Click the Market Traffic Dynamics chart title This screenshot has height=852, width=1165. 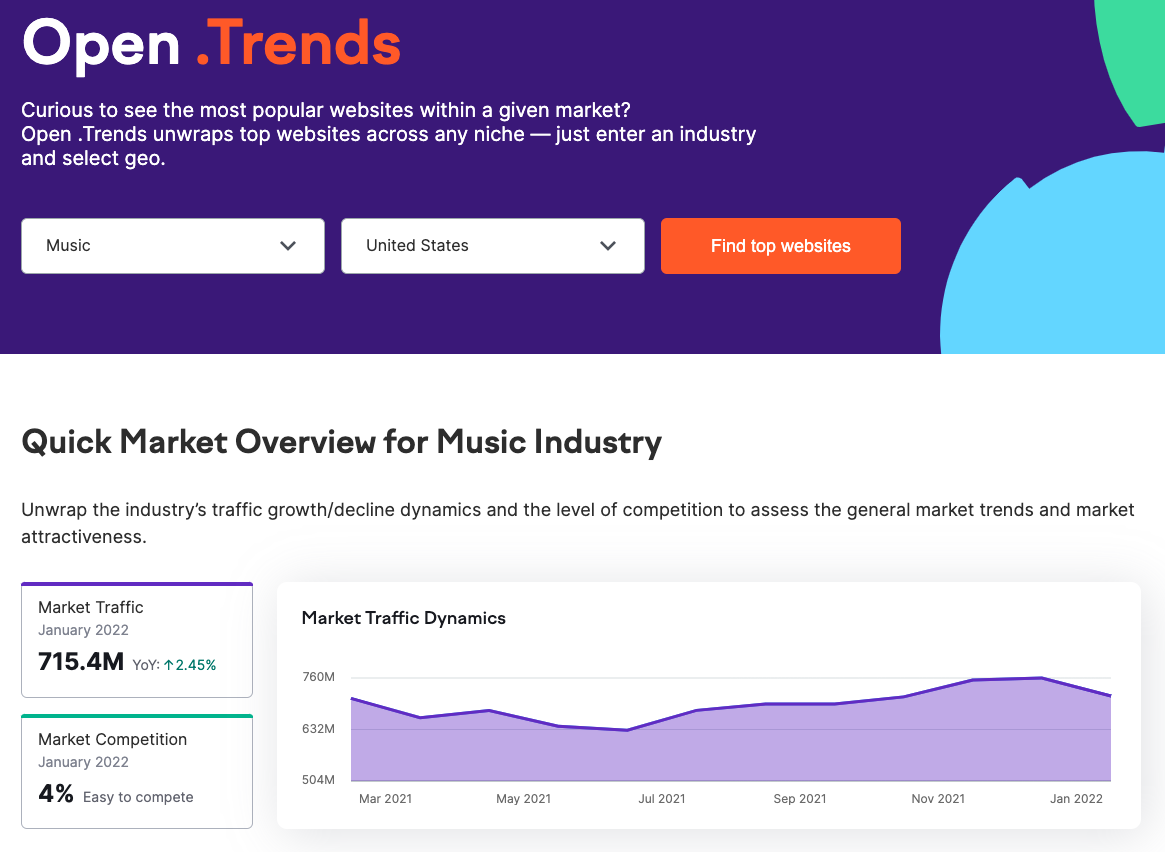tap(403, 618)
